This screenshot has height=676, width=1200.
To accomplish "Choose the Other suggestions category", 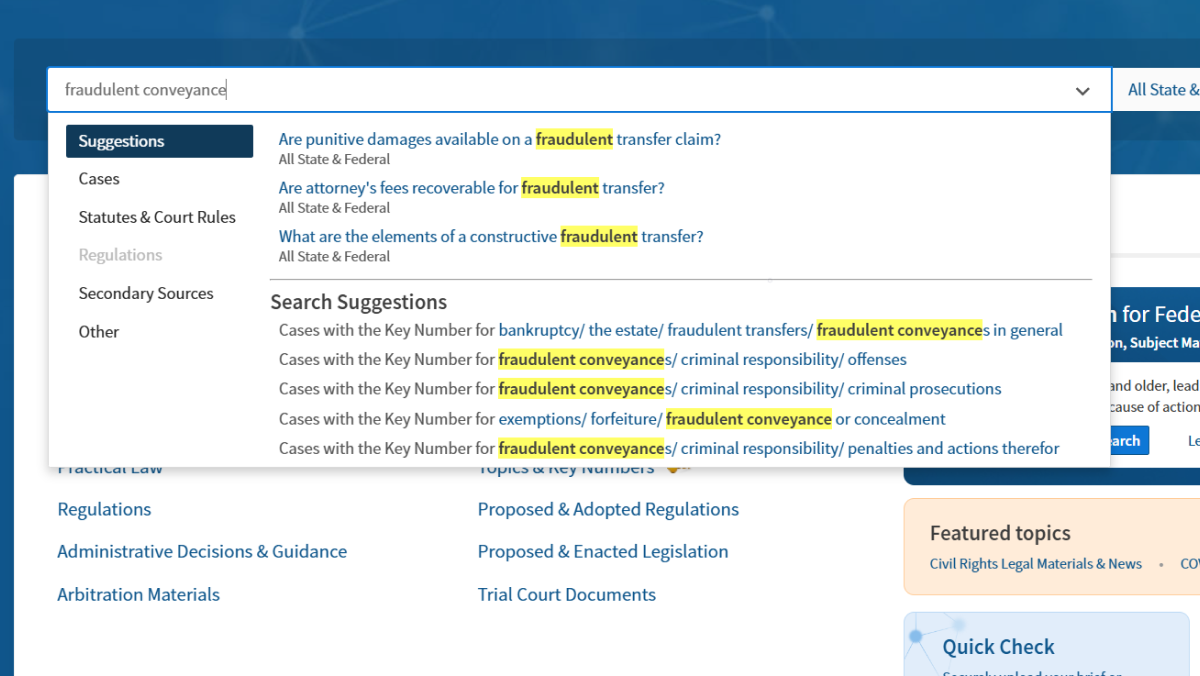I will [99, 332].
